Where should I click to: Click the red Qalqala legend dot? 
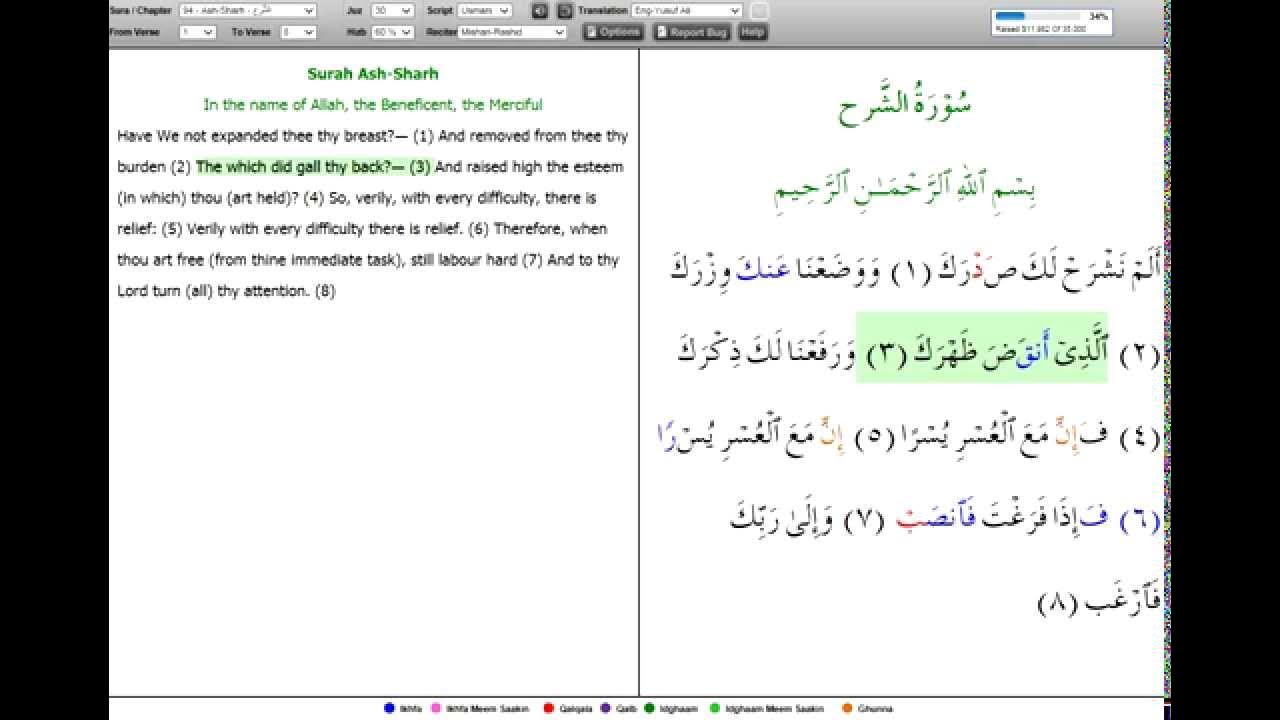click(548, 708)
